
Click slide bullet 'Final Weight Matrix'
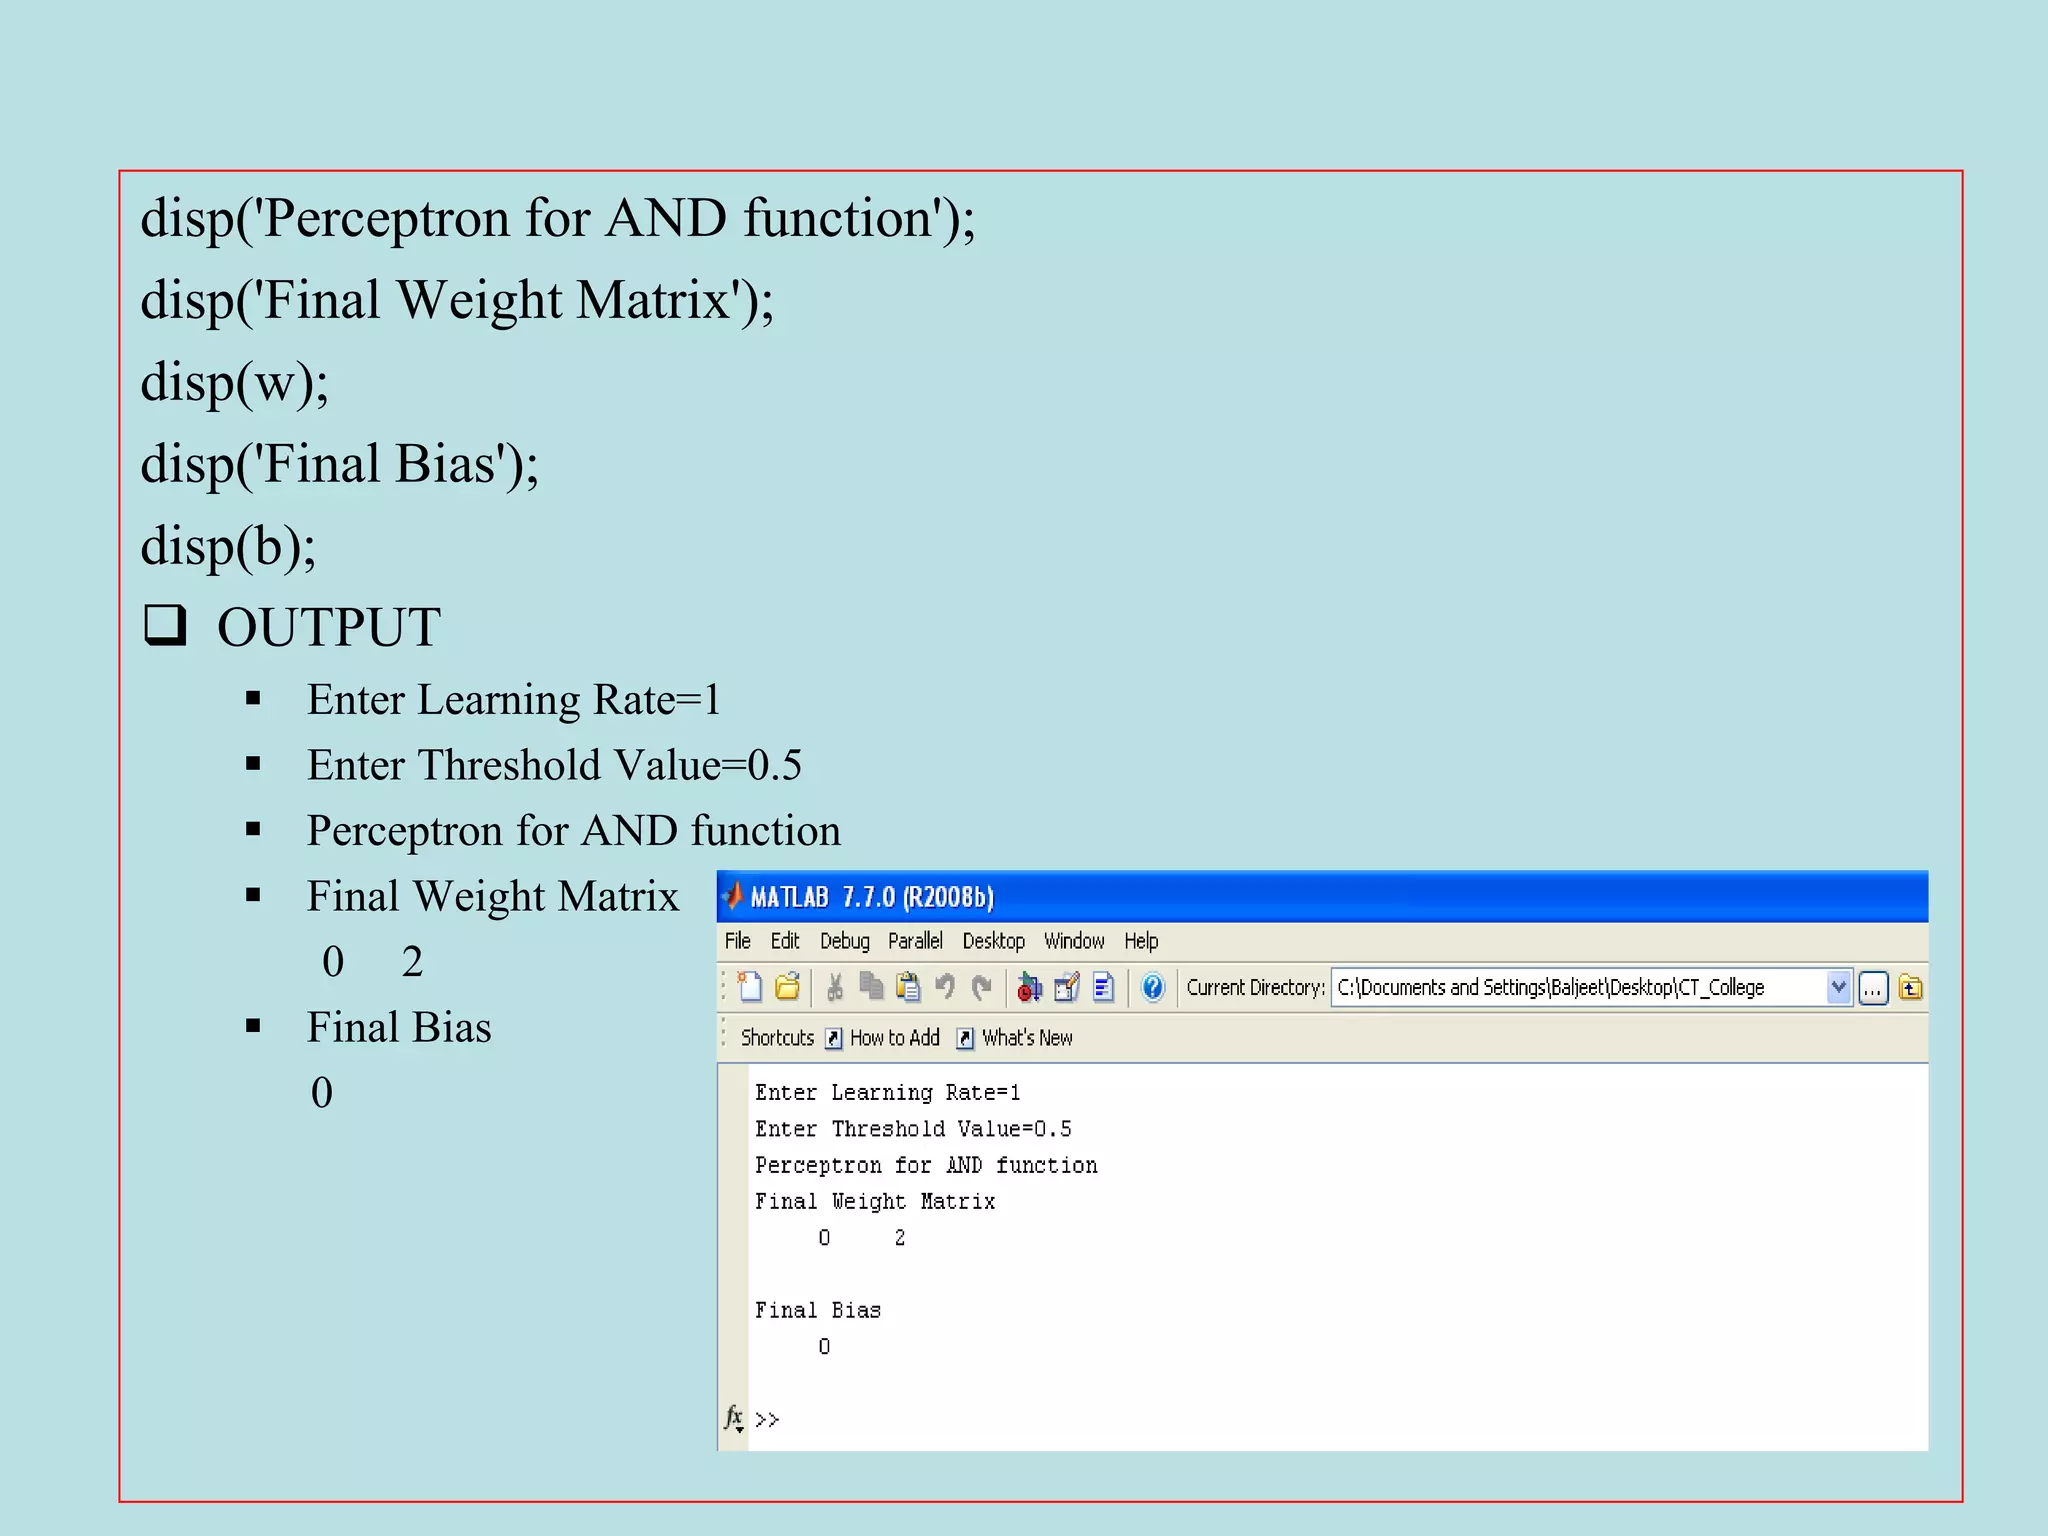coord(492,896)
